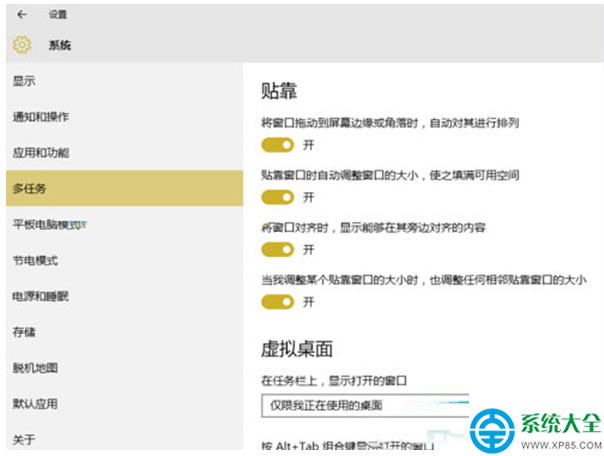Click the 系统 header title
Viewport: 604px width, 456px height.
coord(59,46)
